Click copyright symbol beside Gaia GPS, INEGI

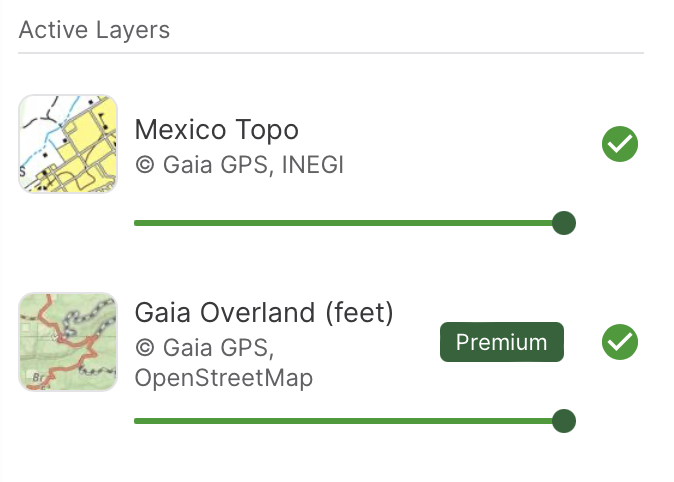tap(145, 165)
